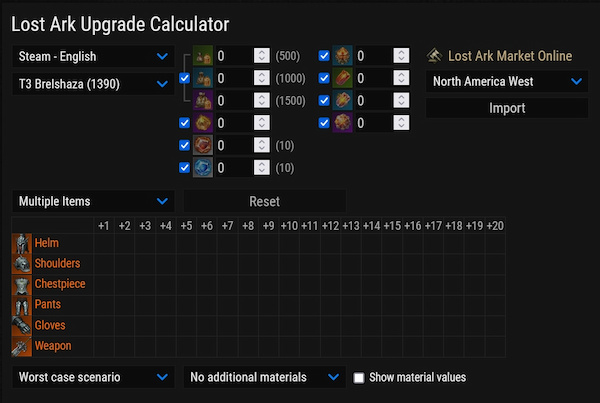Open the North America West region dropdown
600x403 pixels.
(x=507, y=82)
